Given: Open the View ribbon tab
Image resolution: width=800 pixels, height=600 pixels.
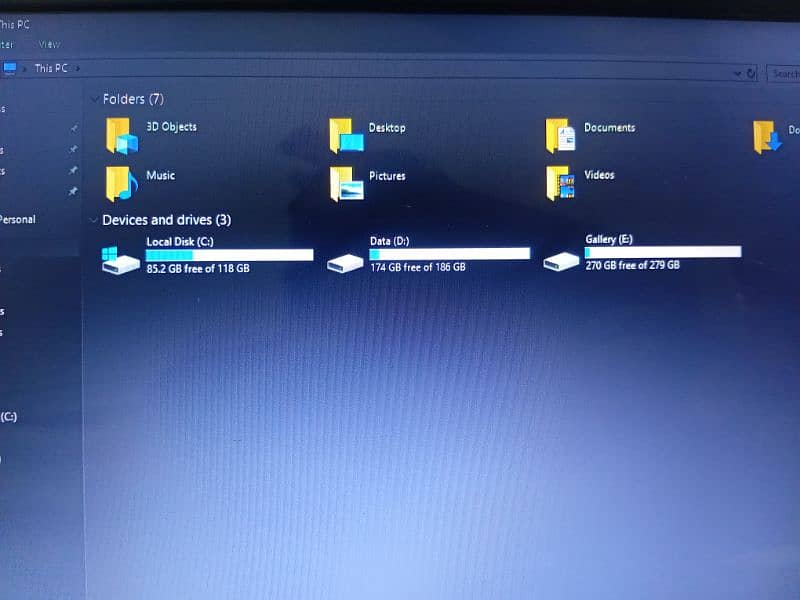Looking at the screenshot, I should 49,44.
